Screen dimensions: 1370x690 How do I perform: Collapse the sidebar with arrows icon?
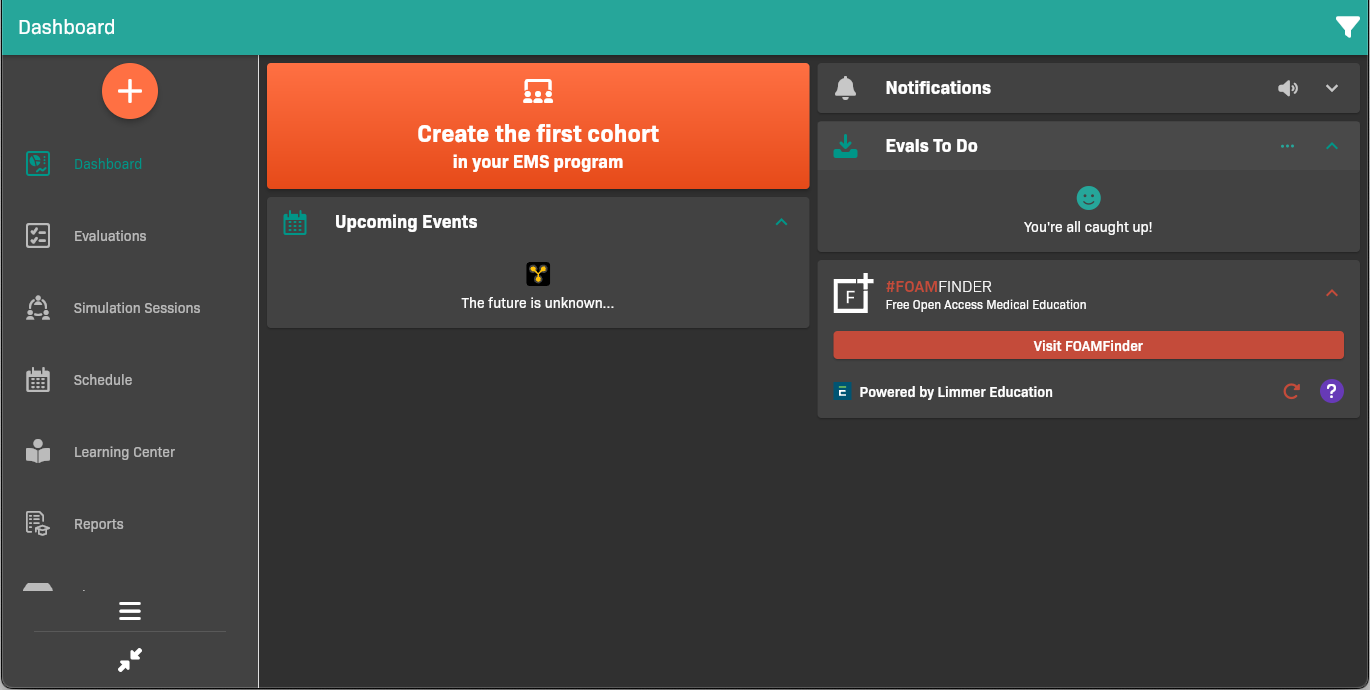130,660
